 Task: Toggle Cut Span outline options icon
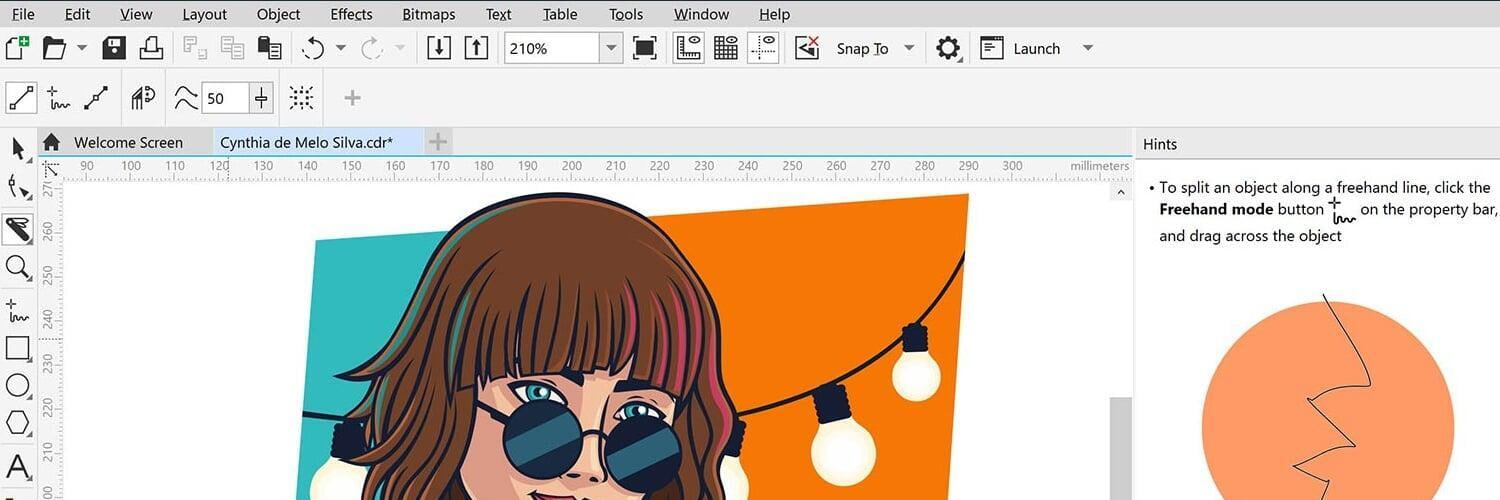(143, 98)
